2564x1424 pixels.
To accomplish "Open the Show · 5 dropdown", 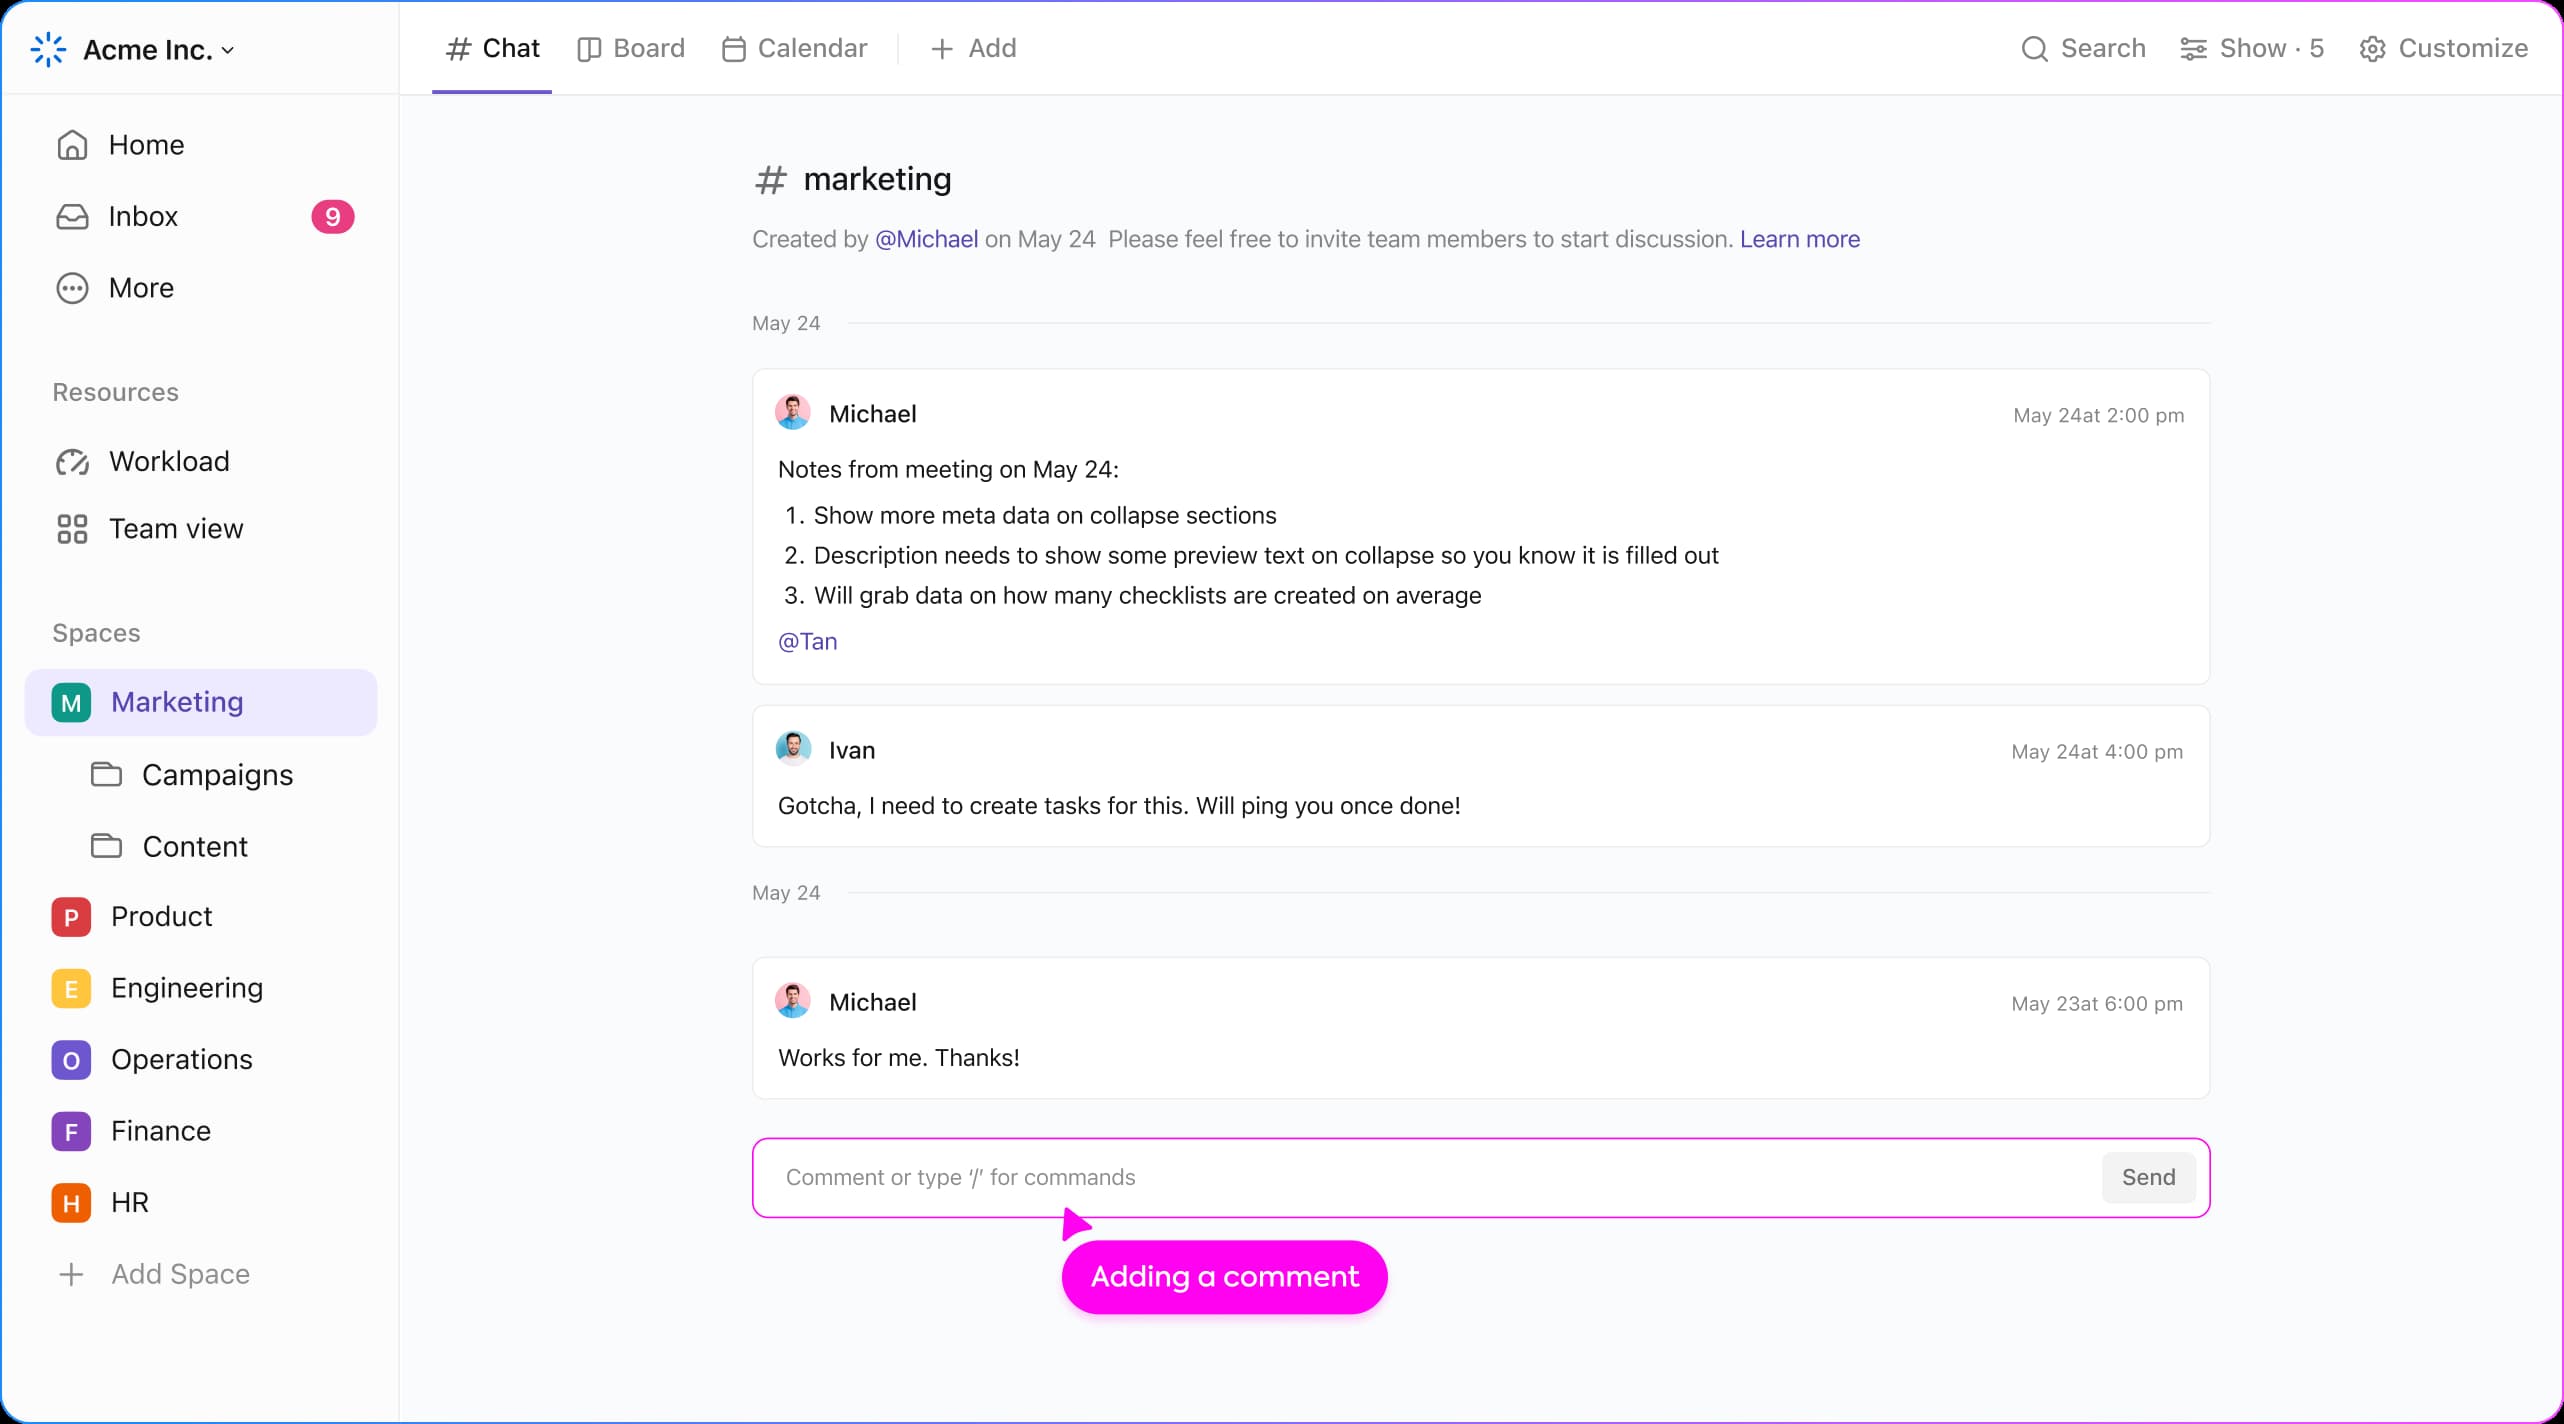I will (2252, 47).
